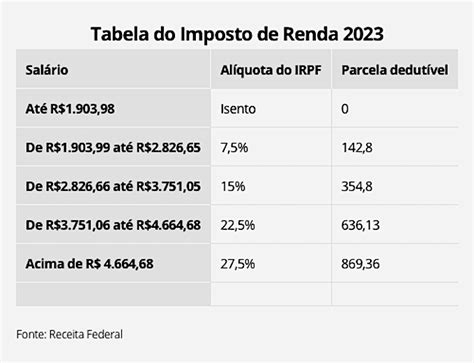The height and width of the screenshot is (363, 474).
Task: Click the Fonte: Receita Federal text
Action: tap(69, 334)
